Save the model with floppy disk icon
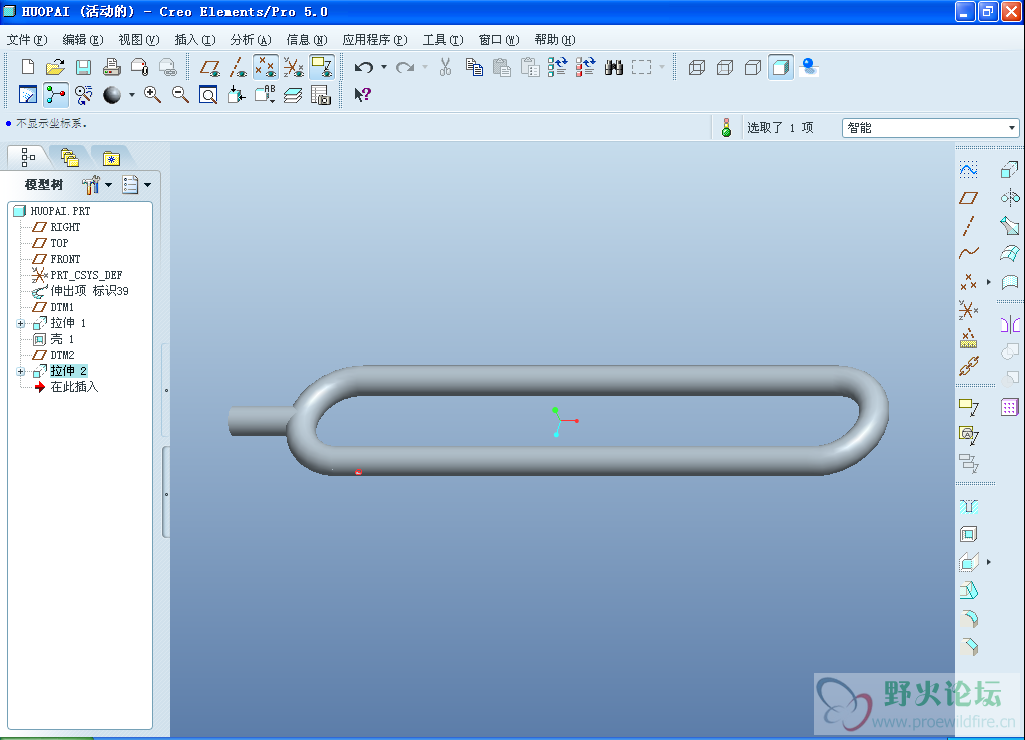 (x=83, y=67)
